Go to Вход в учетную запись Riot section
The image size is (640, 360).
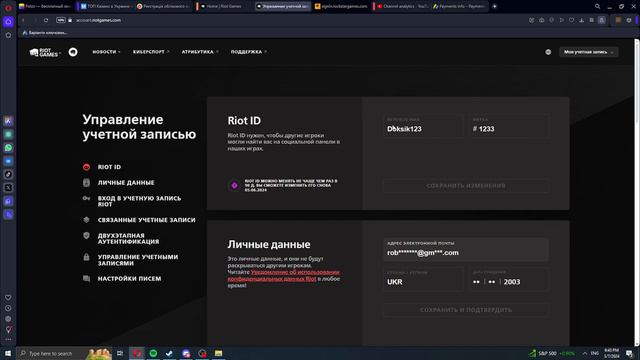pos(139,201)
